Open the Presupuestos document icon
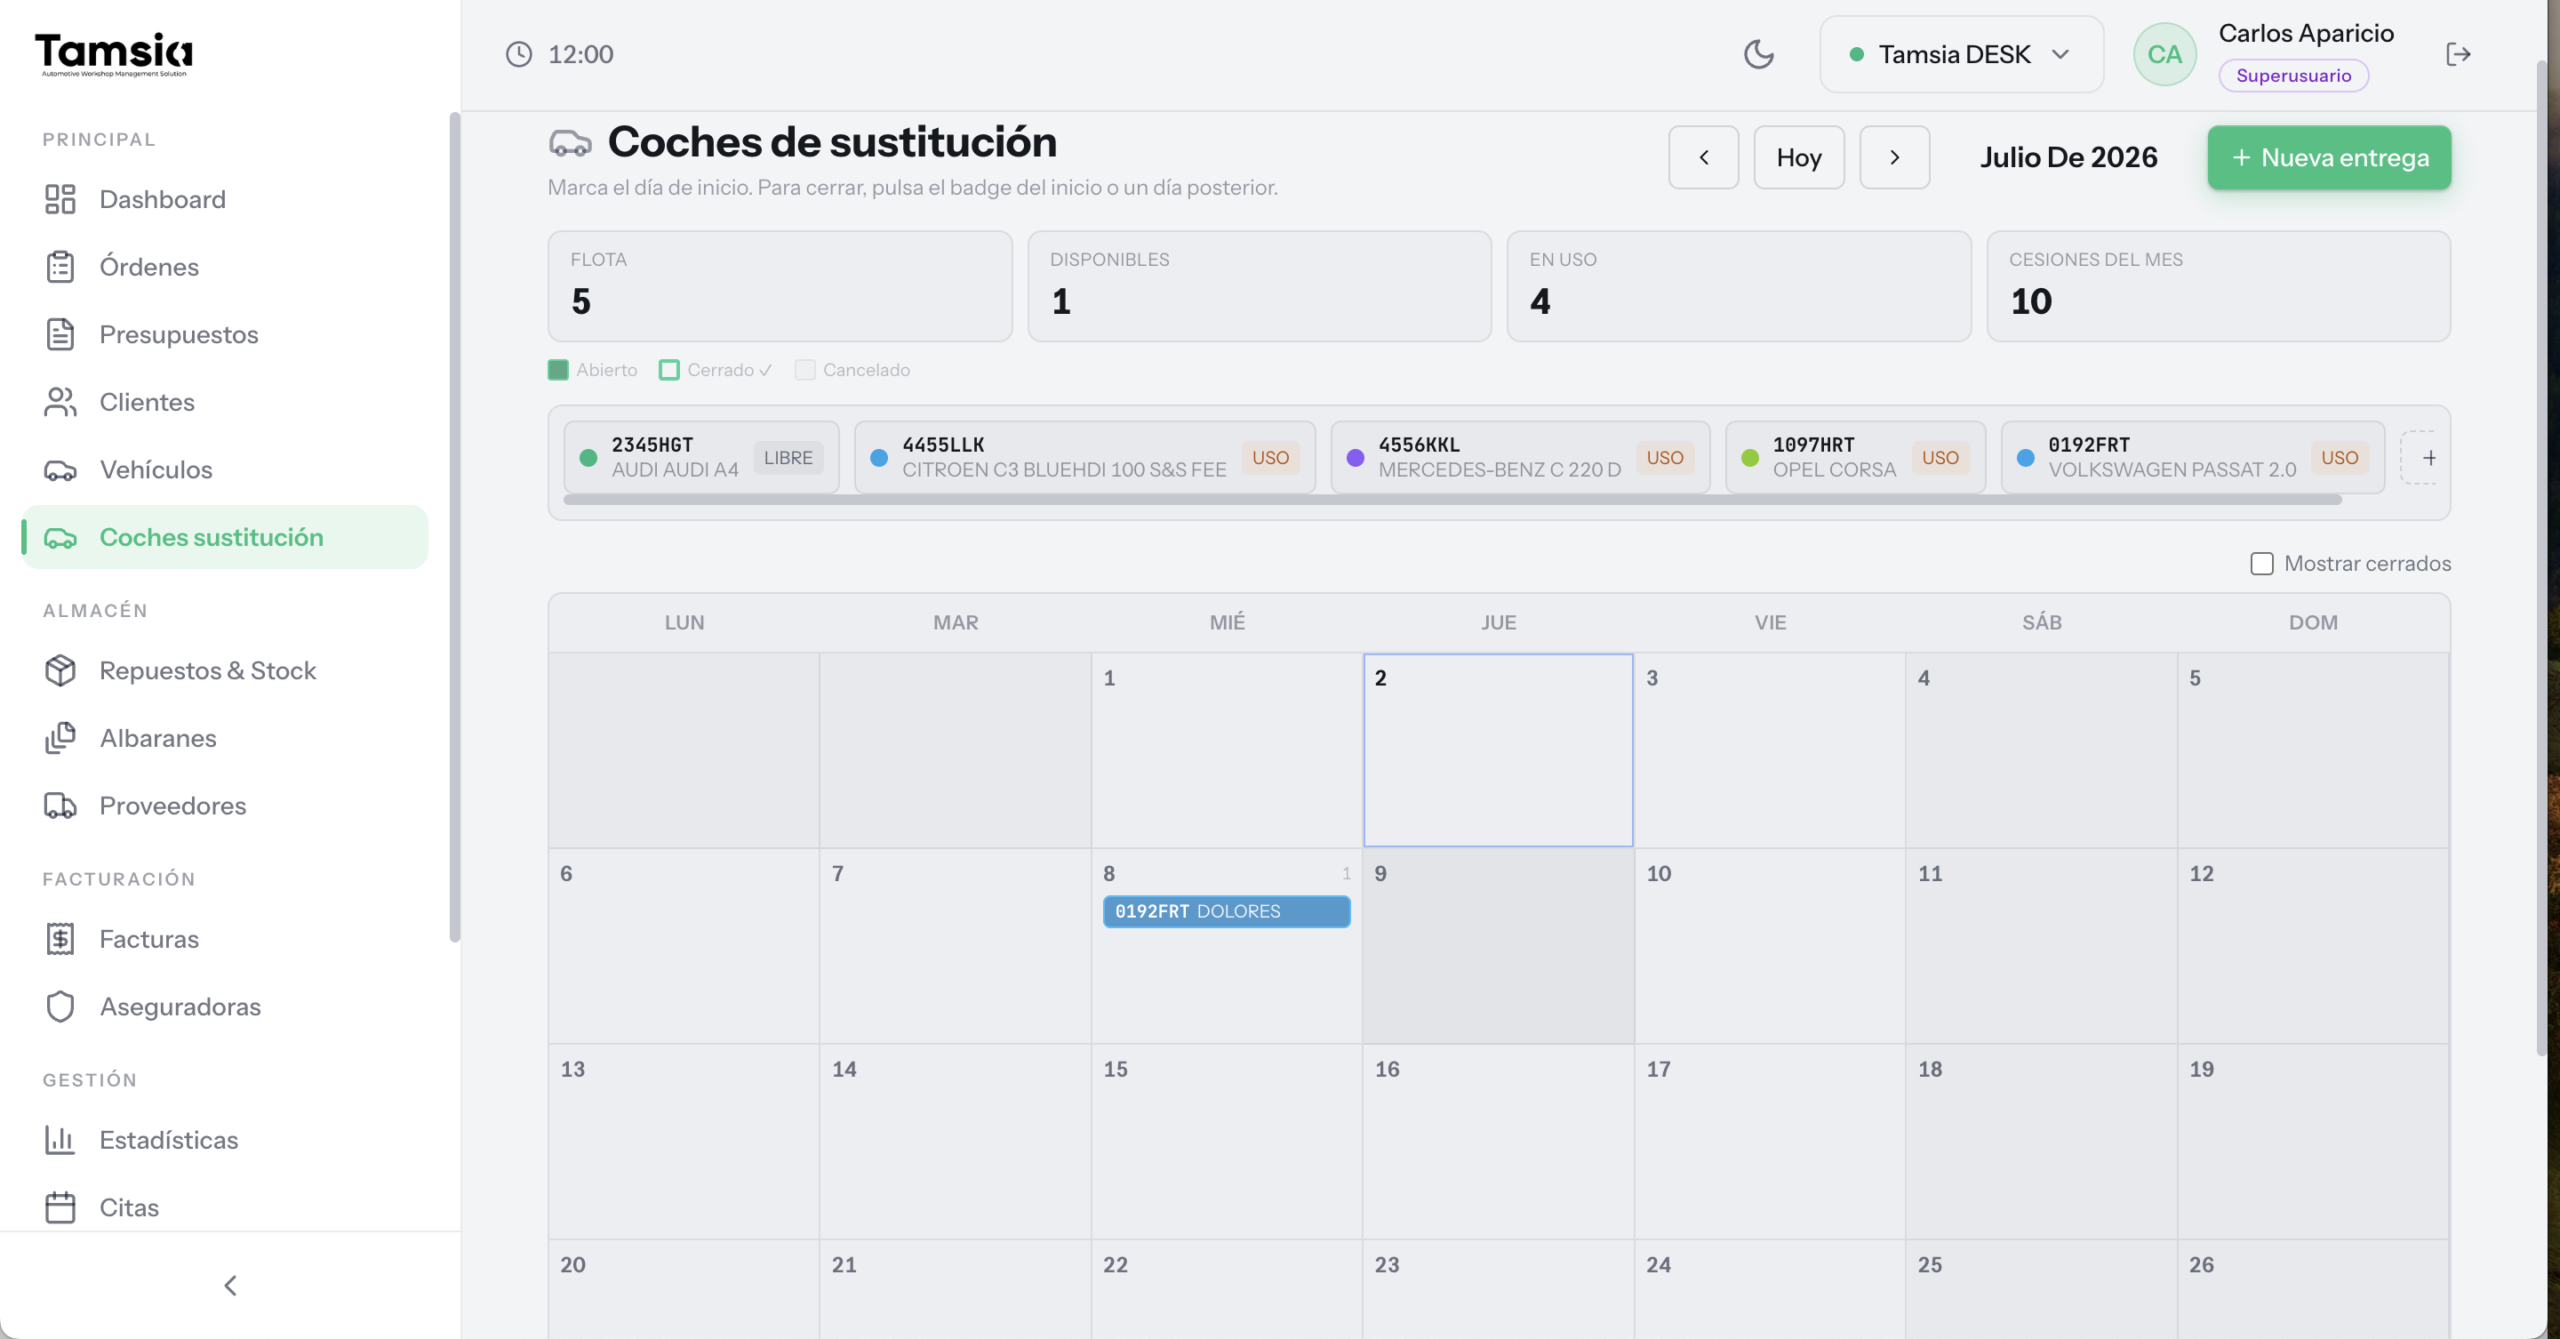The height and width of the screenshot is (1339, 2560). click(60, 334)
